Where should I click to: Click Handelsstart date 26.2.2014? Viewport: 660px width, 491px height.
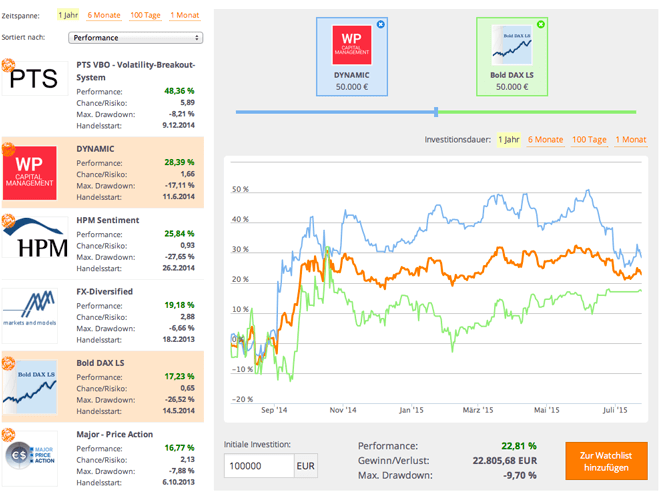point(178,268)
